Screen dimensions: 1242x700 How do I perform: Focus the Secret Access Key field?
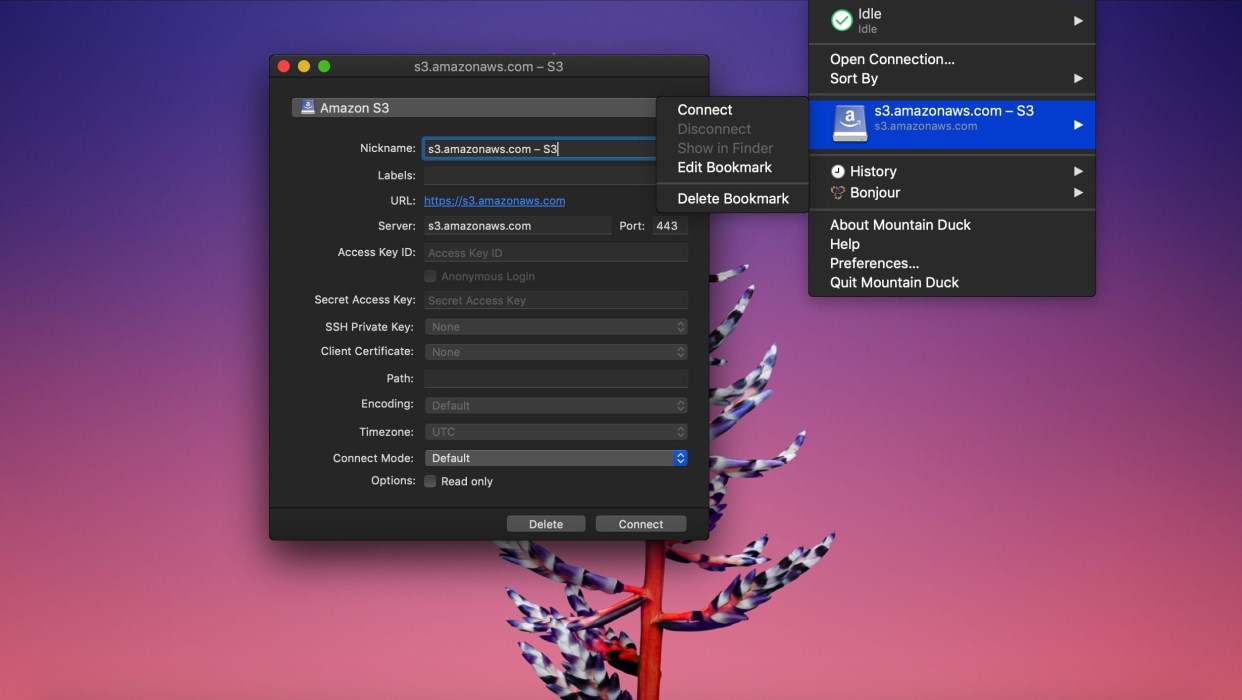pos(556,300)
